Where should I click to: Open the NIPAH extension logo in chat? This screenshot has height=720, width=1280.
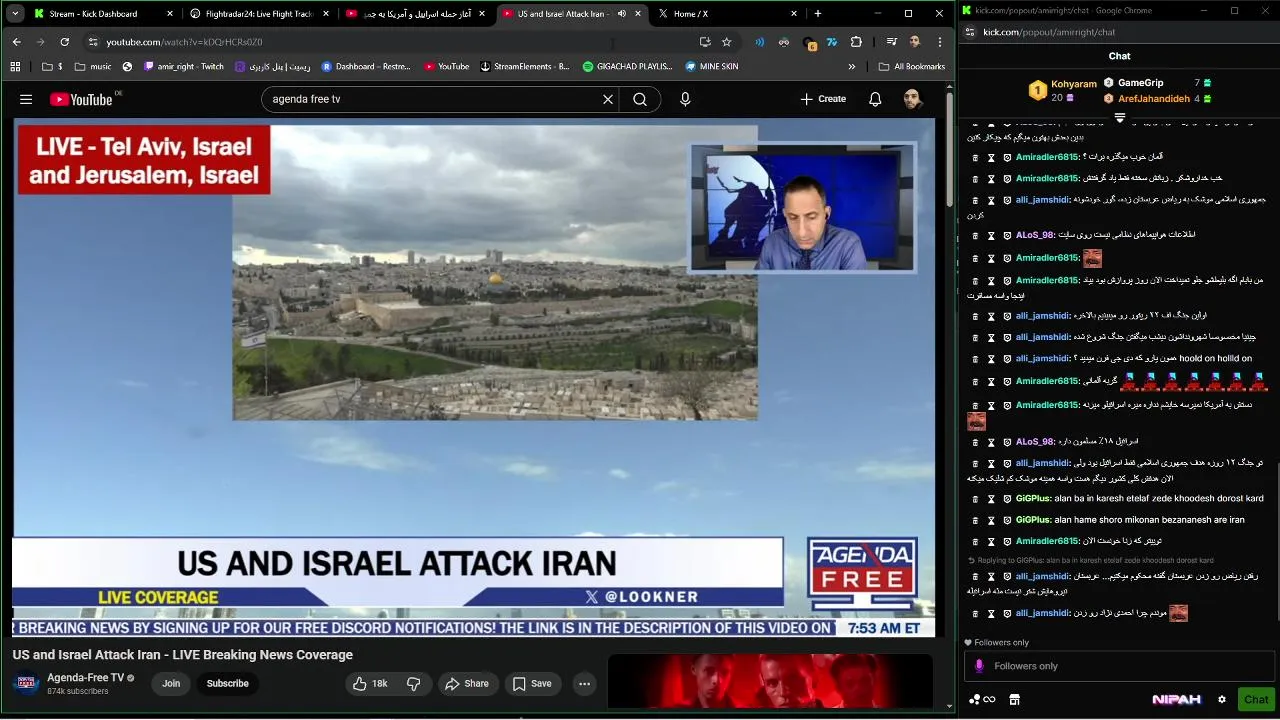(1176, 699)
